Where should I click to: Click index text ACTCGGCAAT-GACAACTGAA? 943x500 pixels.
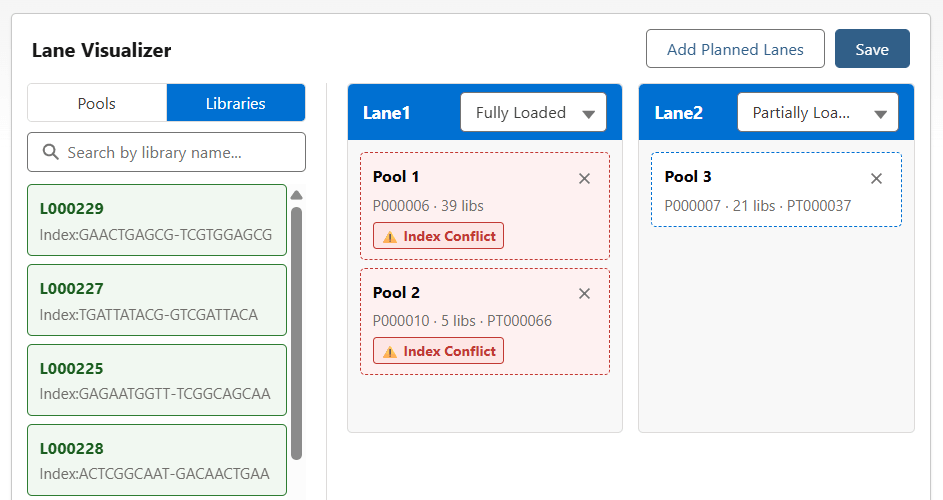[174, 474]
